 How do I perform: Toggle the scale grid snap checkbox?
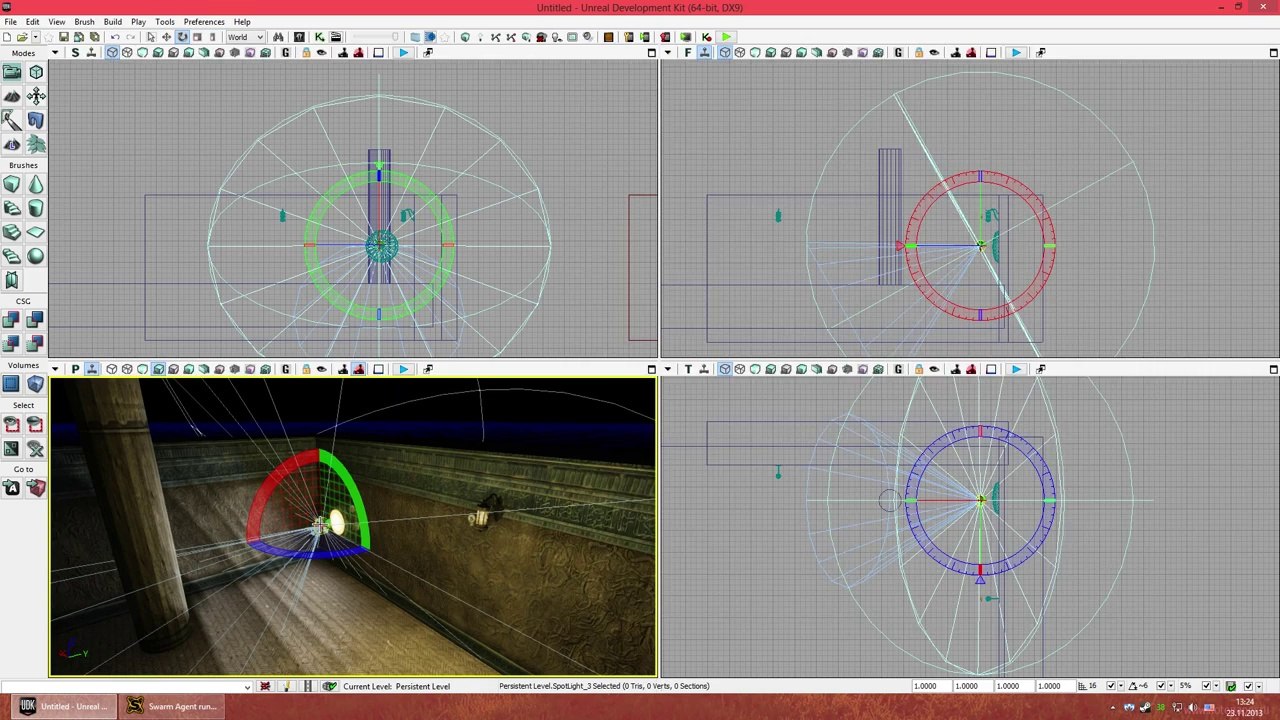pos(1206,686)
